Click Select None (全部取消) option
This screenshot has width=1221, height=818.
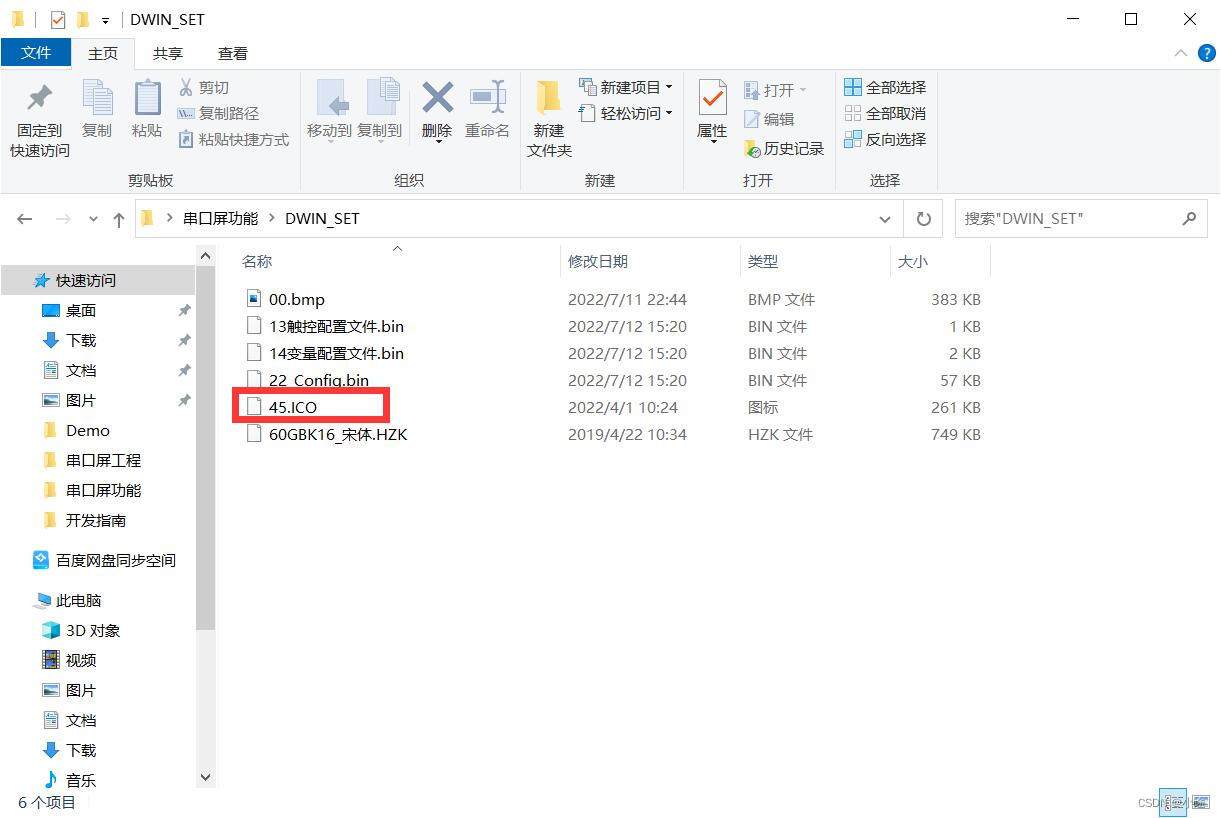[885, 113]
